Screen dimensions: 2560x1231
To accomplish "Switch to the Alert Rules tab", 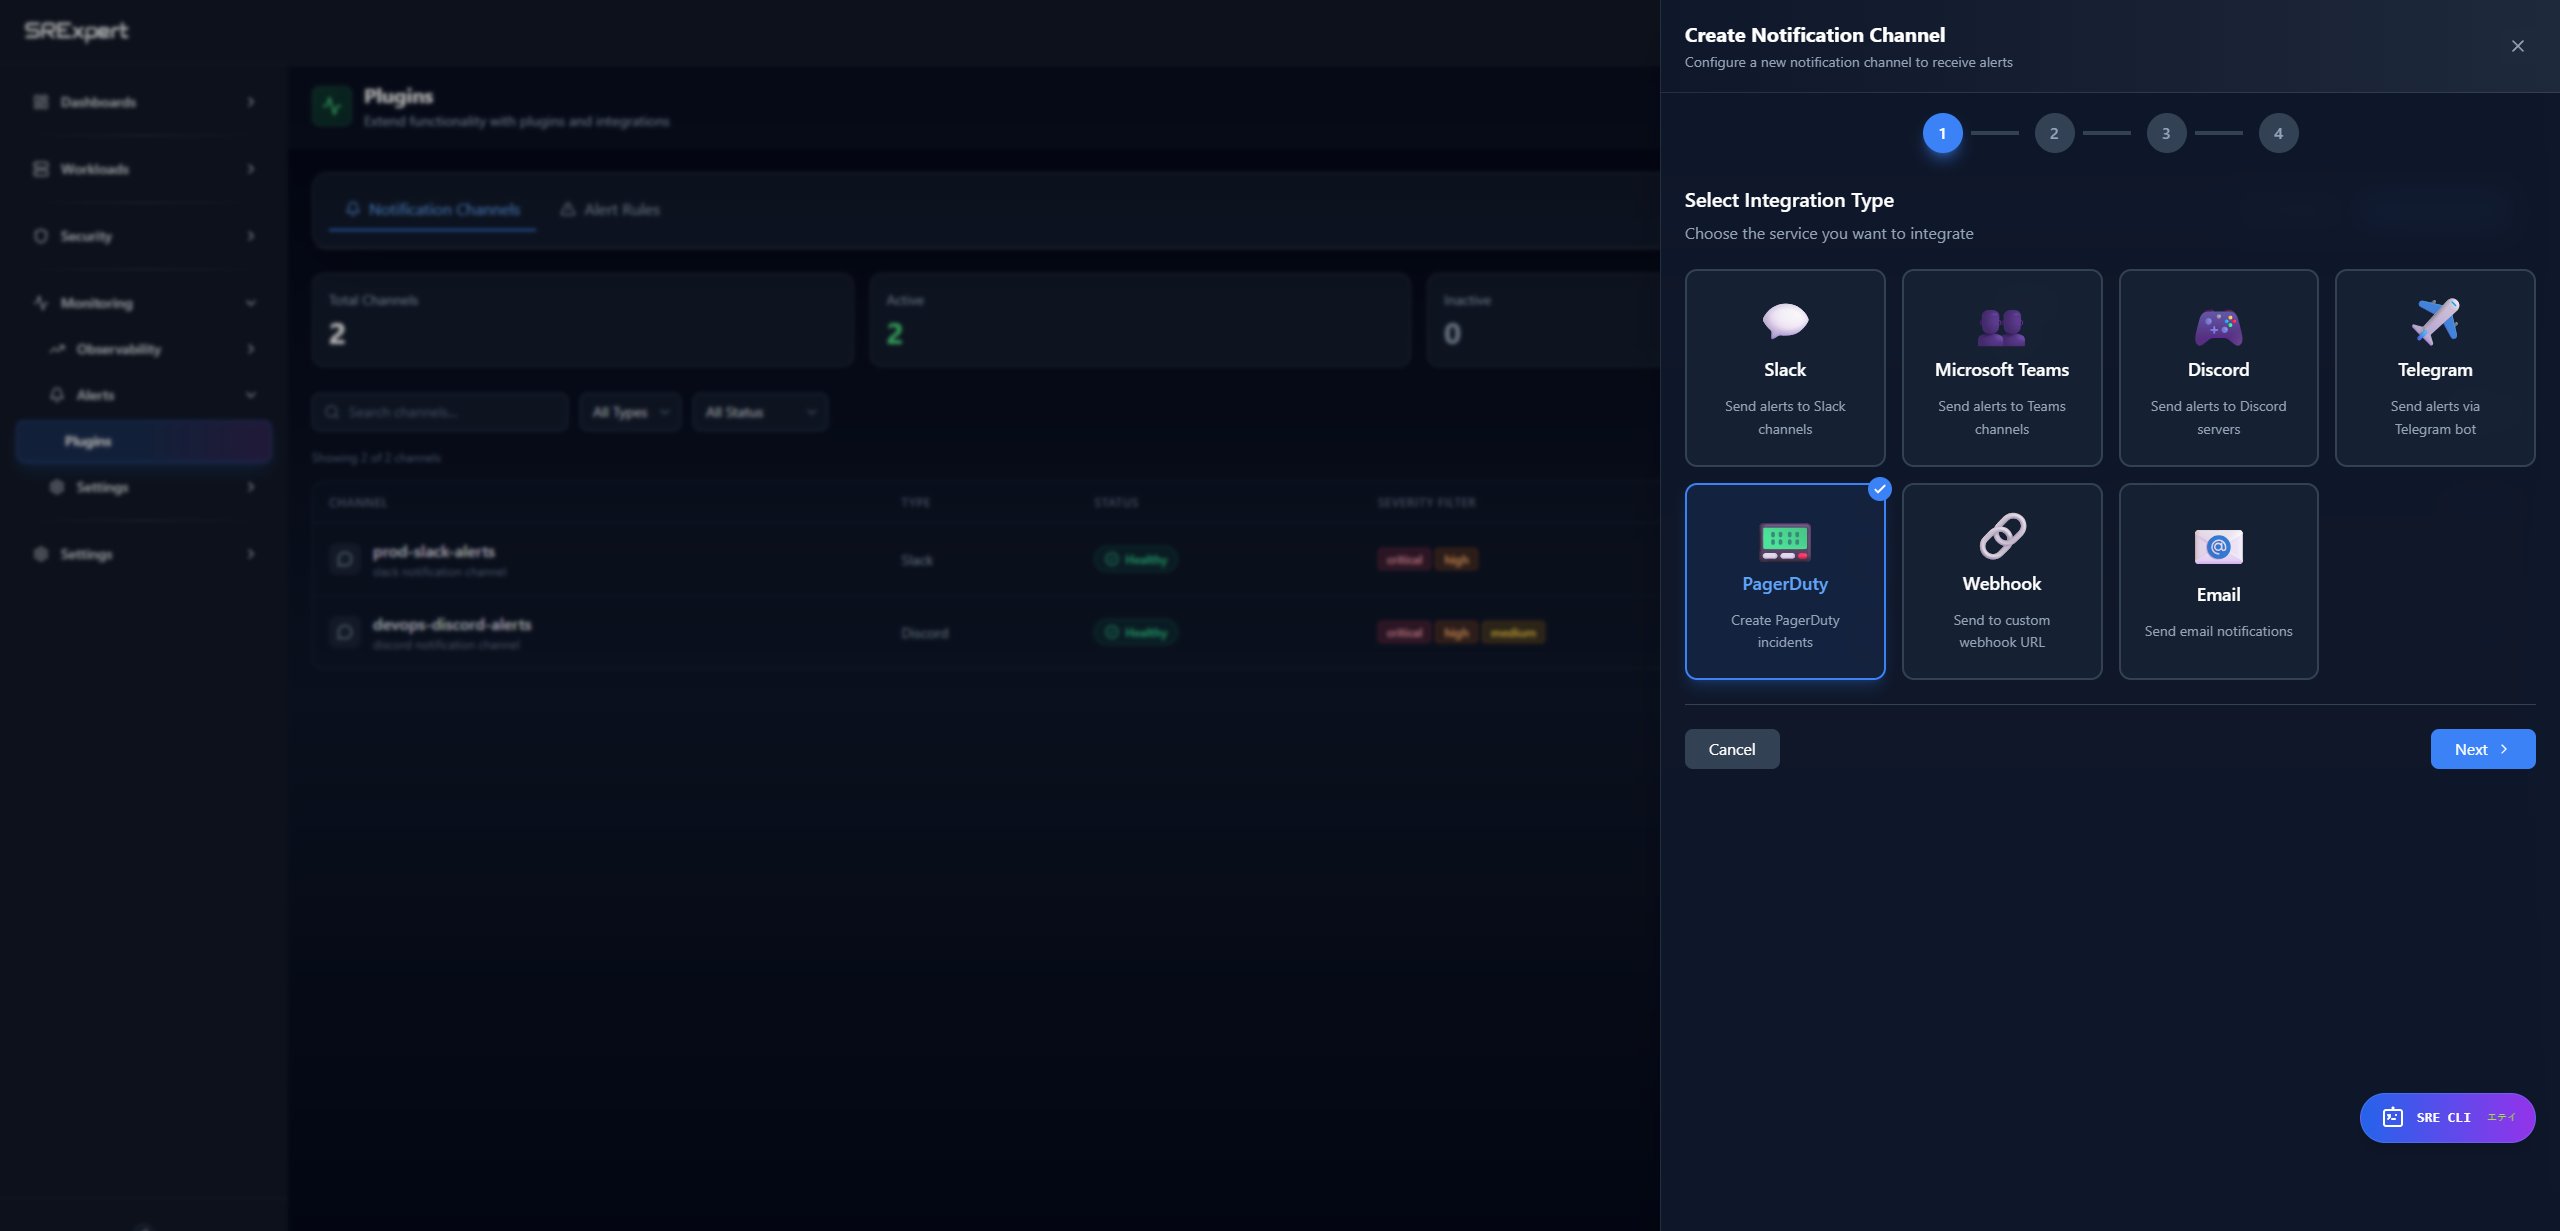I will [x=609, y=209].
